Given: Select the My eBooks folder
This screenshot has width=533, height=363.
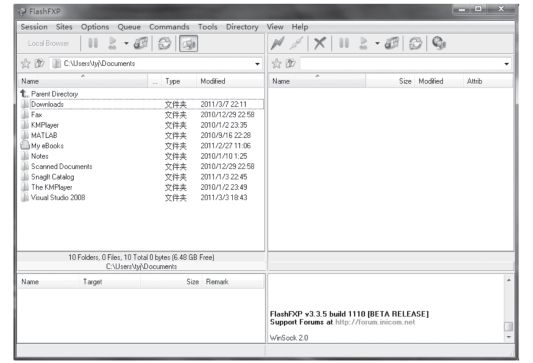Looking at the screenshot, I should pyautogui.click(x=47, y=146).
